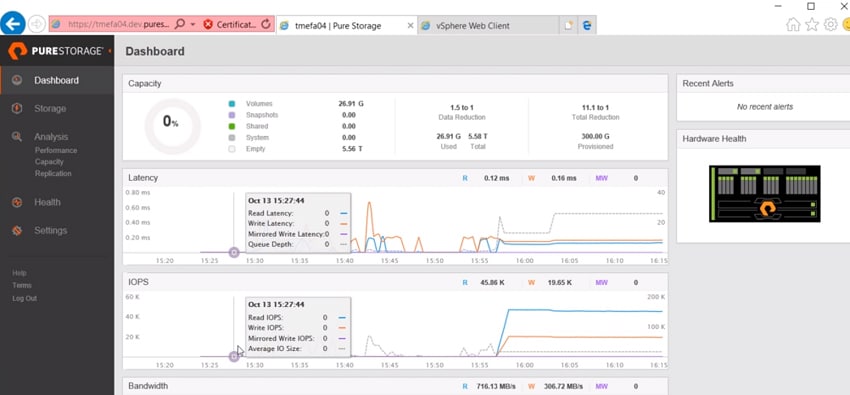Open Storage section in sidebar
850x395 pixels.
click(50, 108)
